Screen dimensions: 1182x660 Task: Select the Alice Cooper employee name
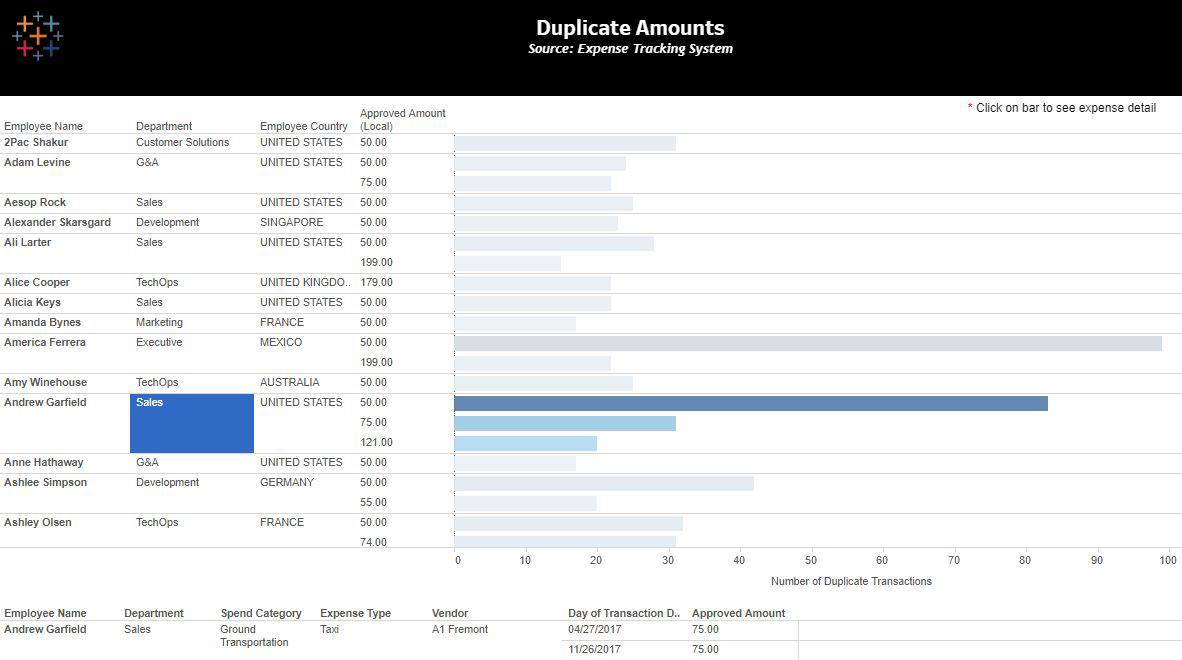click(37, 283)
